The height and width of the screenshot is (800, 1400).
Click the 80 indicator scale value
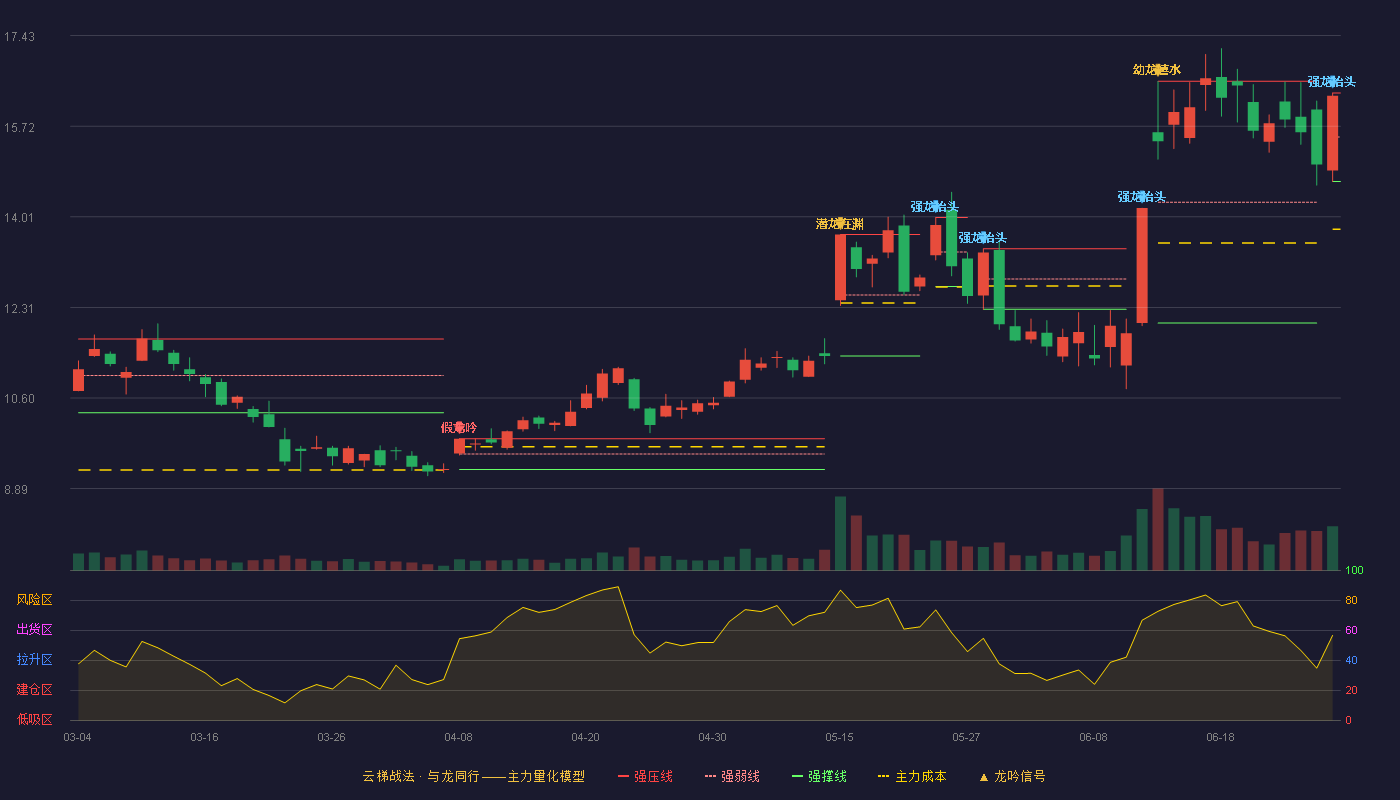tap(1351, 601)
